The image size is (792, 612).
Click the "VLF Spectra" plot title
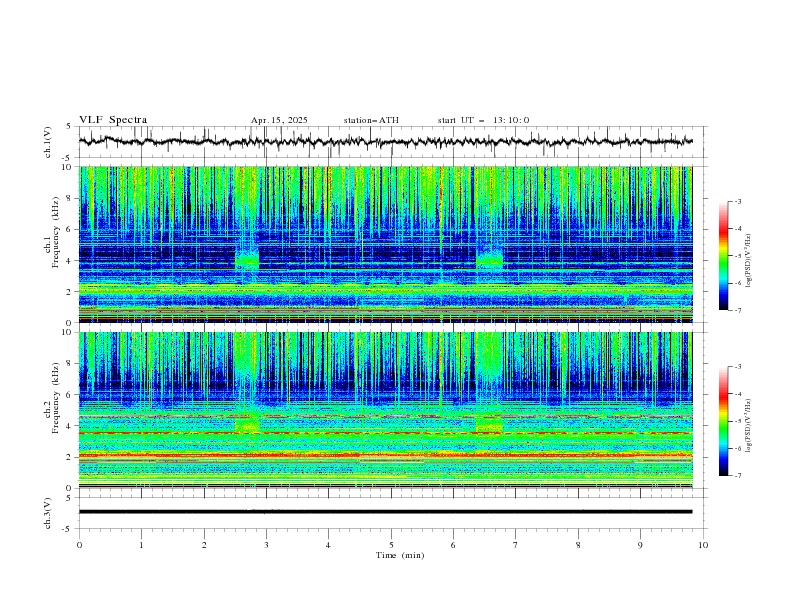[x=113, y=120]
